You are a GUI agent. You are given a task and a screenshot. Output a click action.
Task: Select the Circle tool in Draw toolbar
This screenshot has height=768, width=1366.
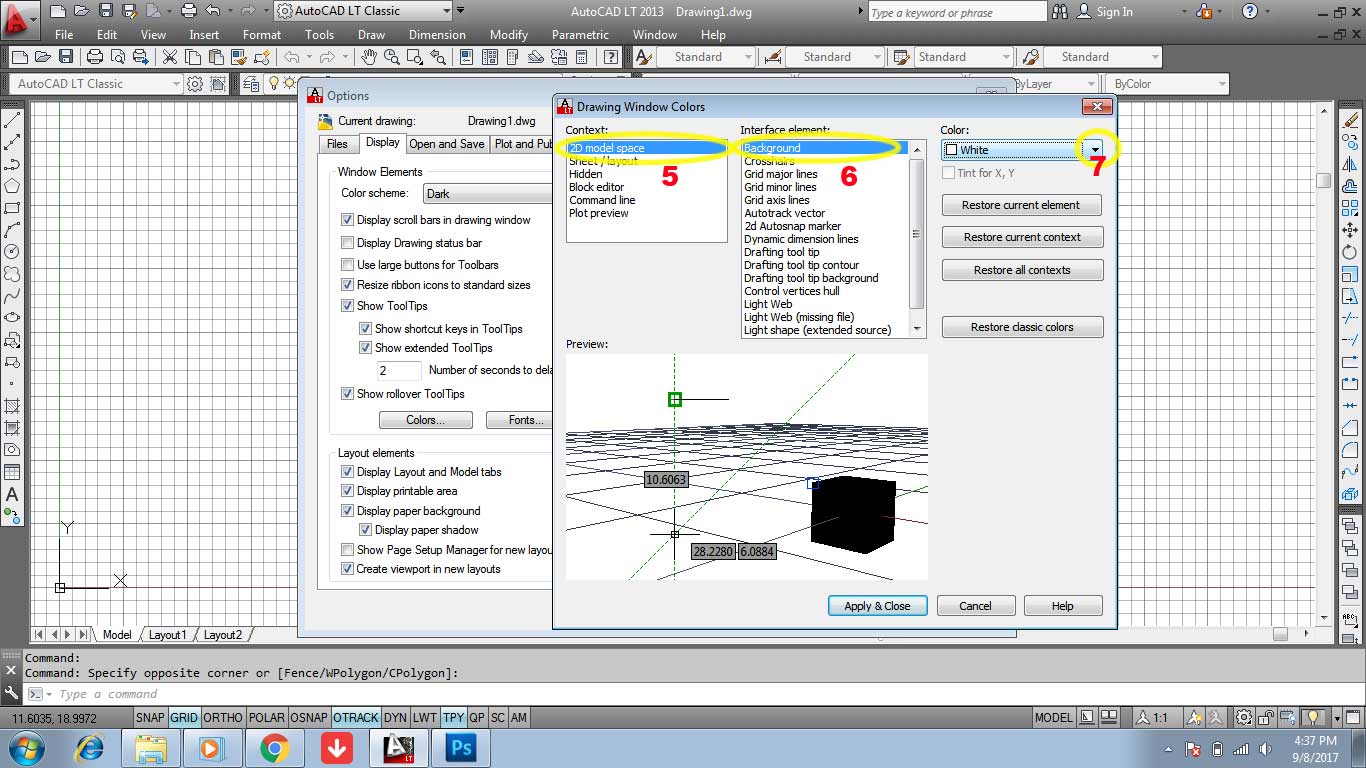12,251
